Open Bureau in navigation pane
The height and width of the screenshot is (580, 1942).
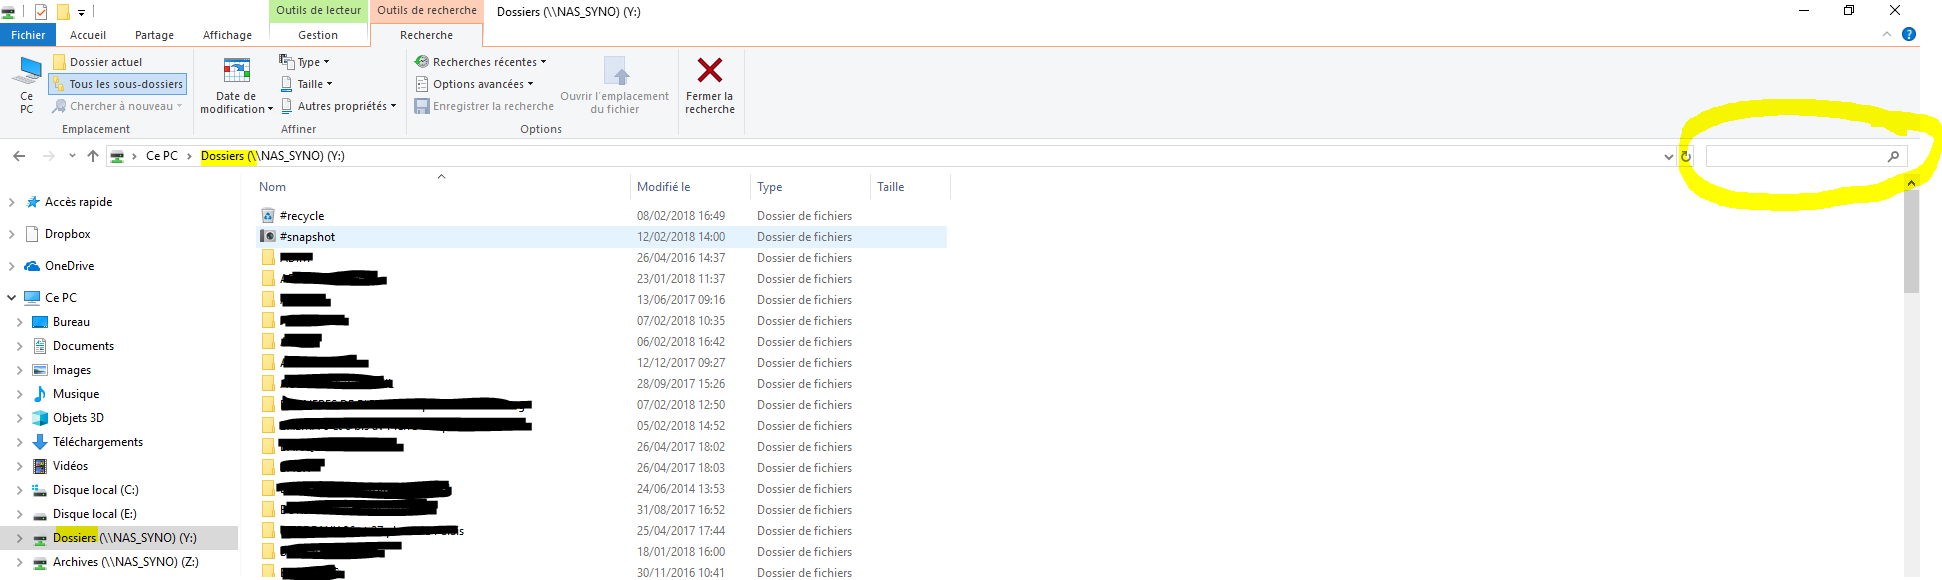click(71, 322)
